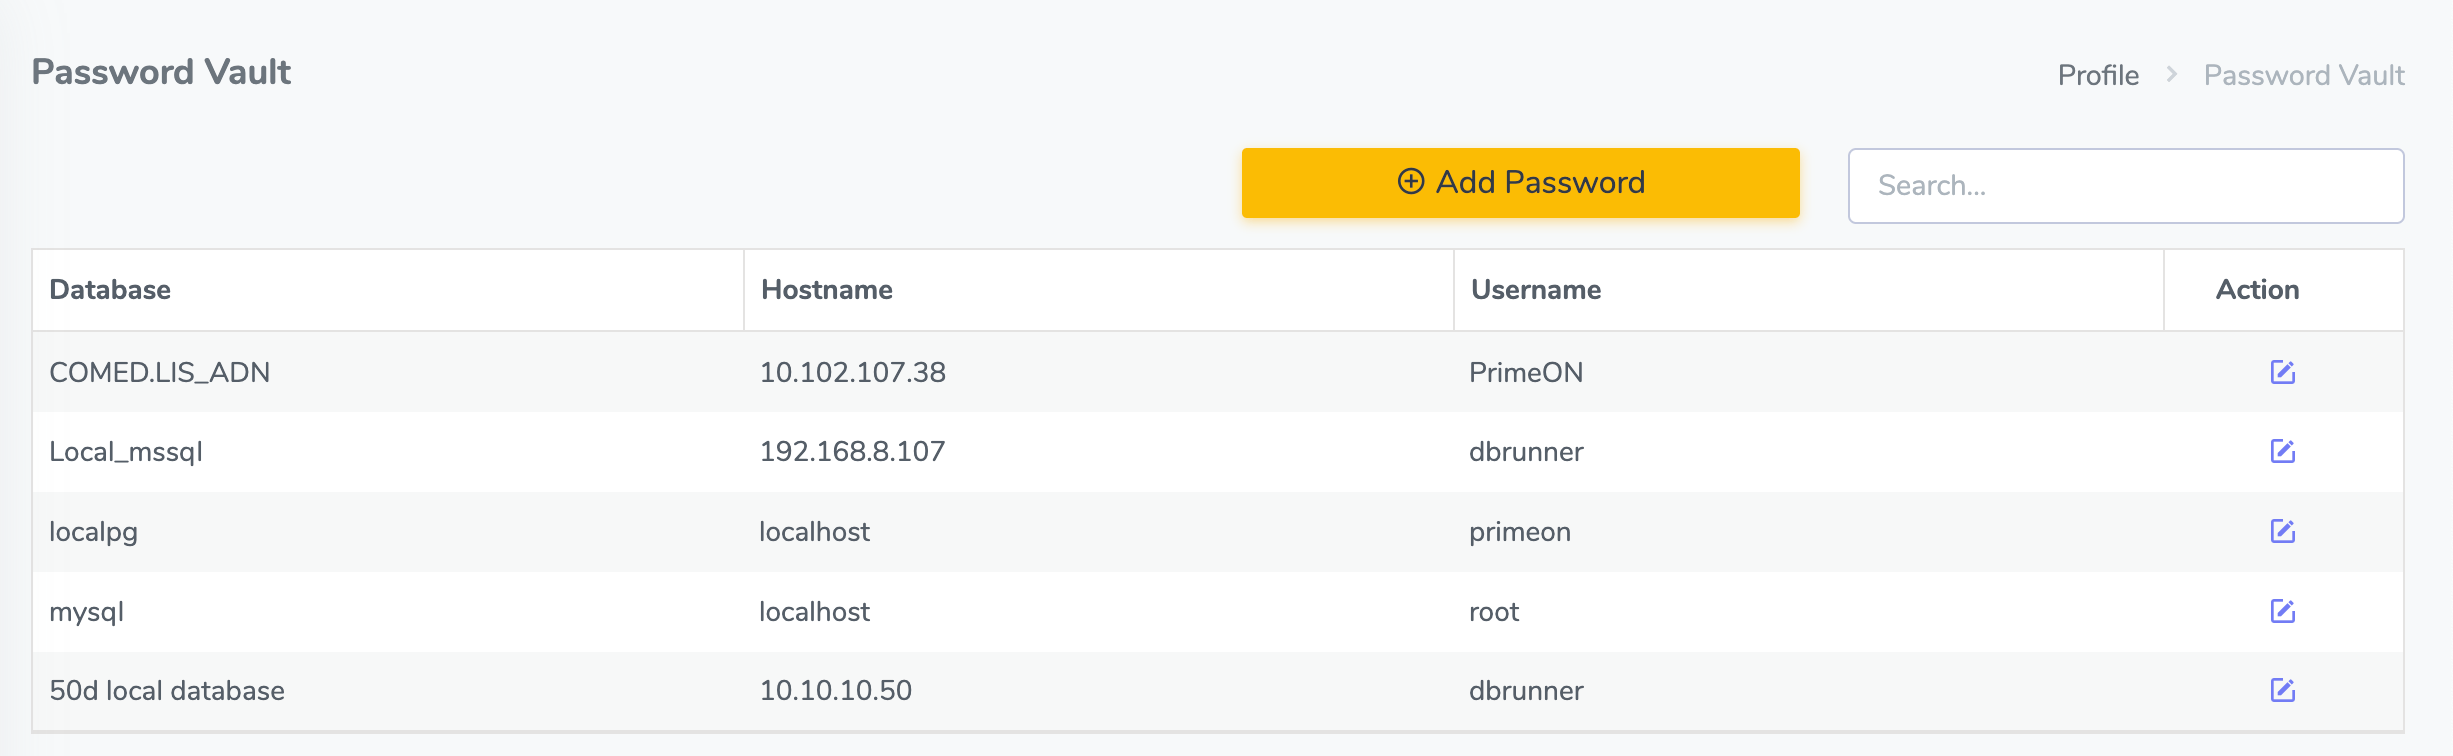This screenshot has height=756, width=2453.
Task: Click the Action column header
Action: click(x=2257, y=290)
